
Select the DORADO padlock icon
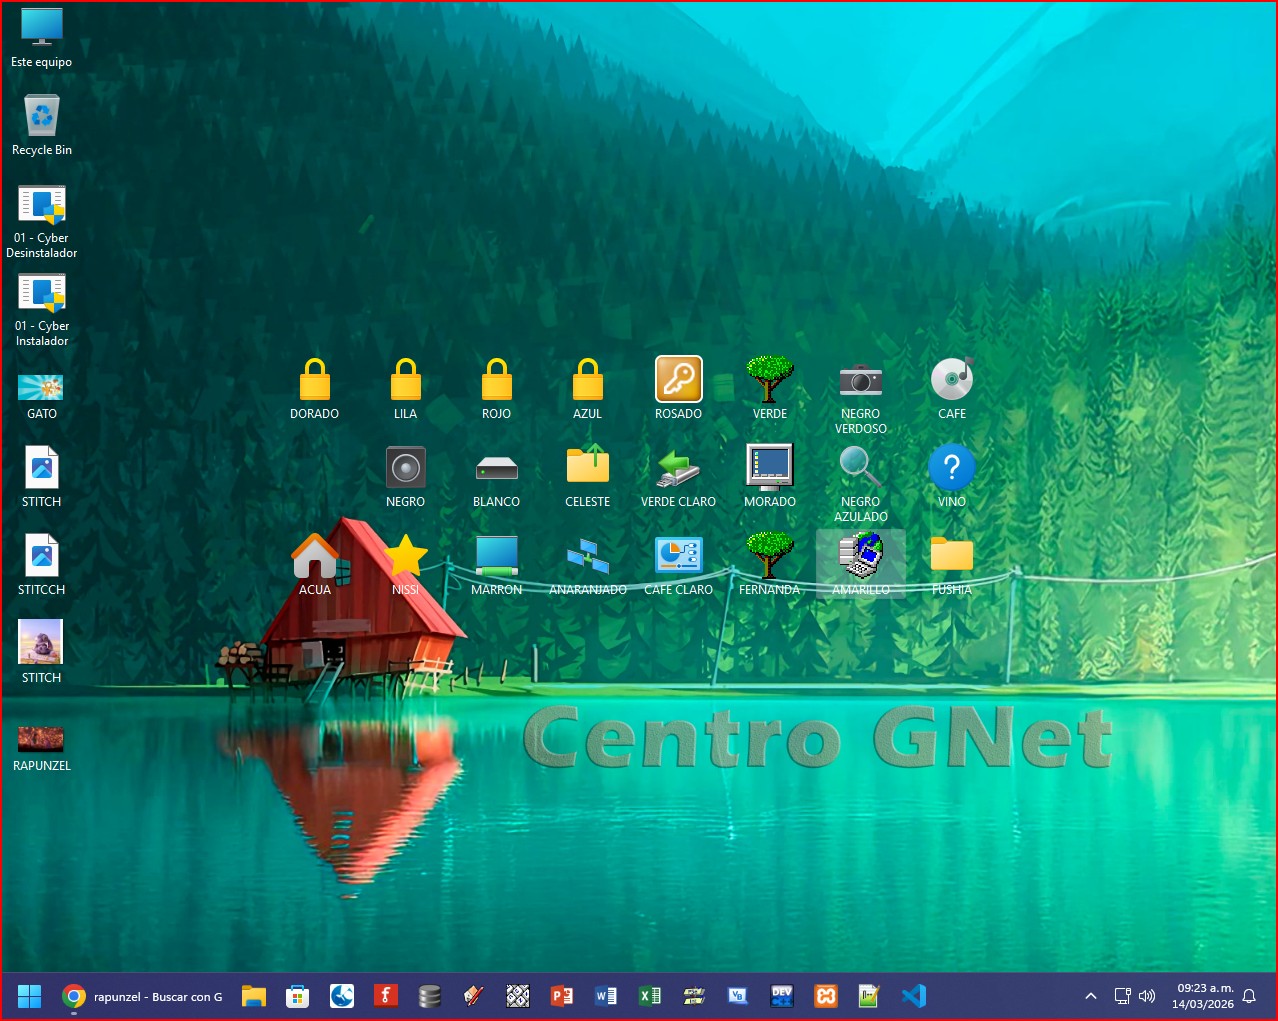tap(314, 380)
